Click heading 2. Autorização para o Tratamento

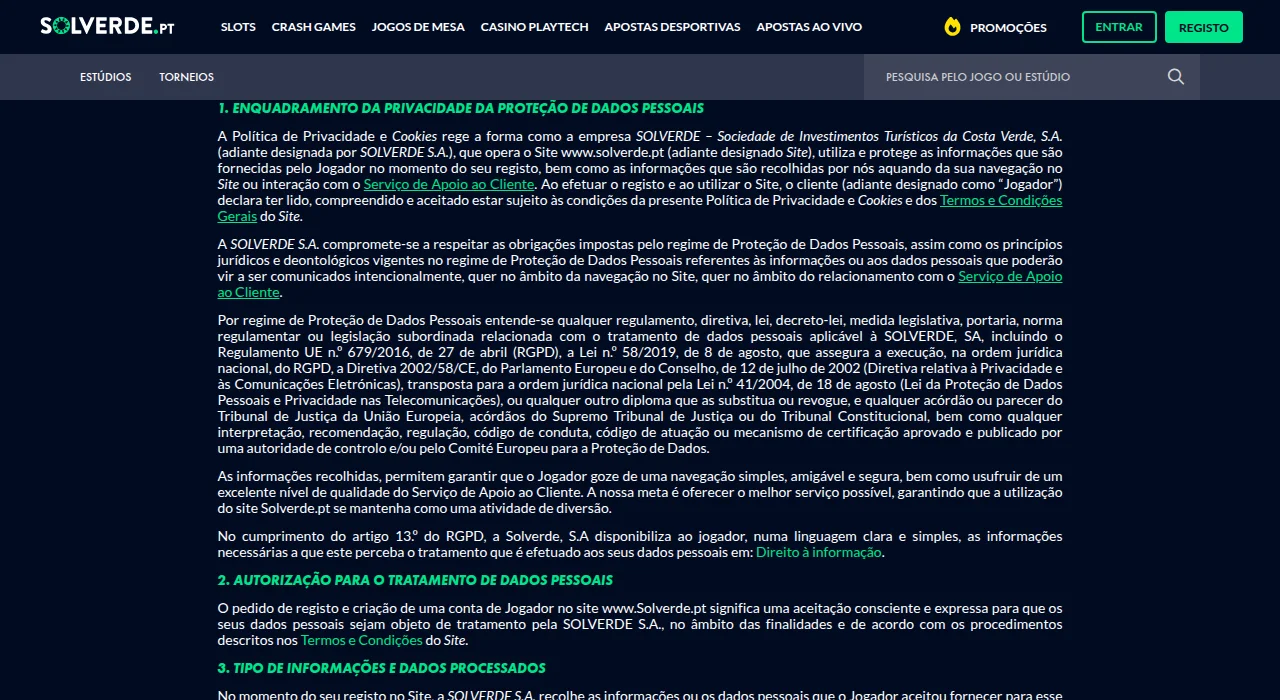pos(415,580)
